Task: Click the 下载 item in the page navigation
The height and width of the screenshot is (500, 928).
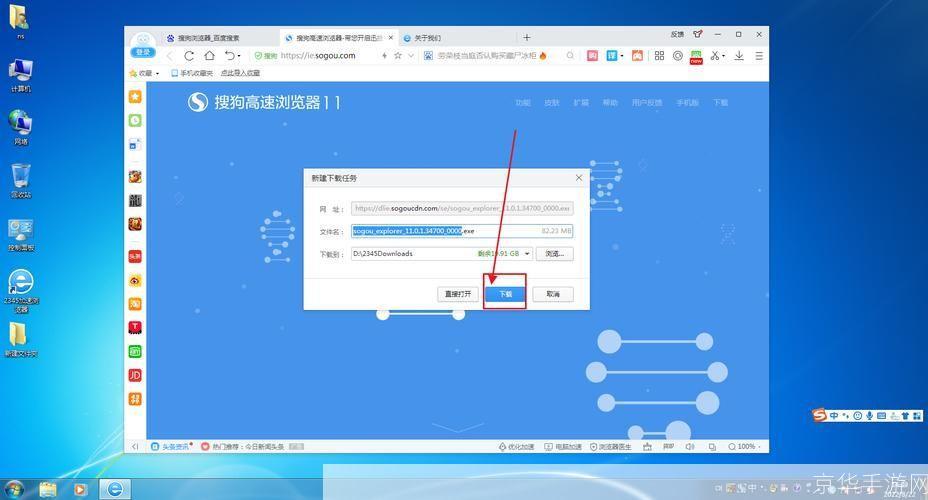Action: (x=720, y=103)
